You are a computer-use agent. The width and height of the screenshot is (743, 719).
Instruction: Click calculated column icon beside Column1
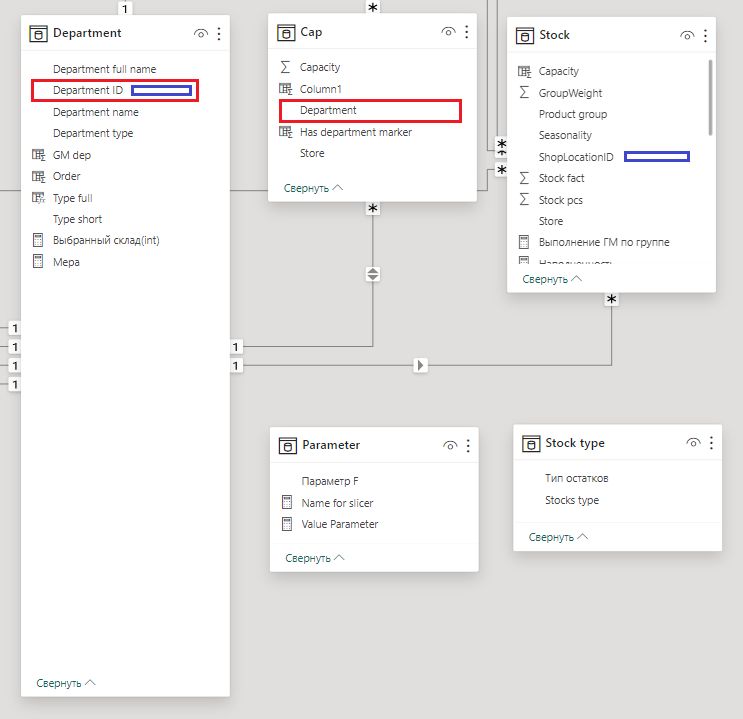[285, 89]
